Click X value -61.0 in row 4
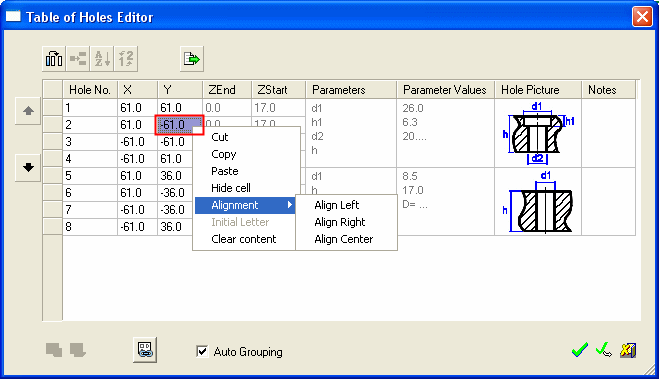Image resolution: width=659 pixels, height=379 pixels. click(x=137, y=159)
